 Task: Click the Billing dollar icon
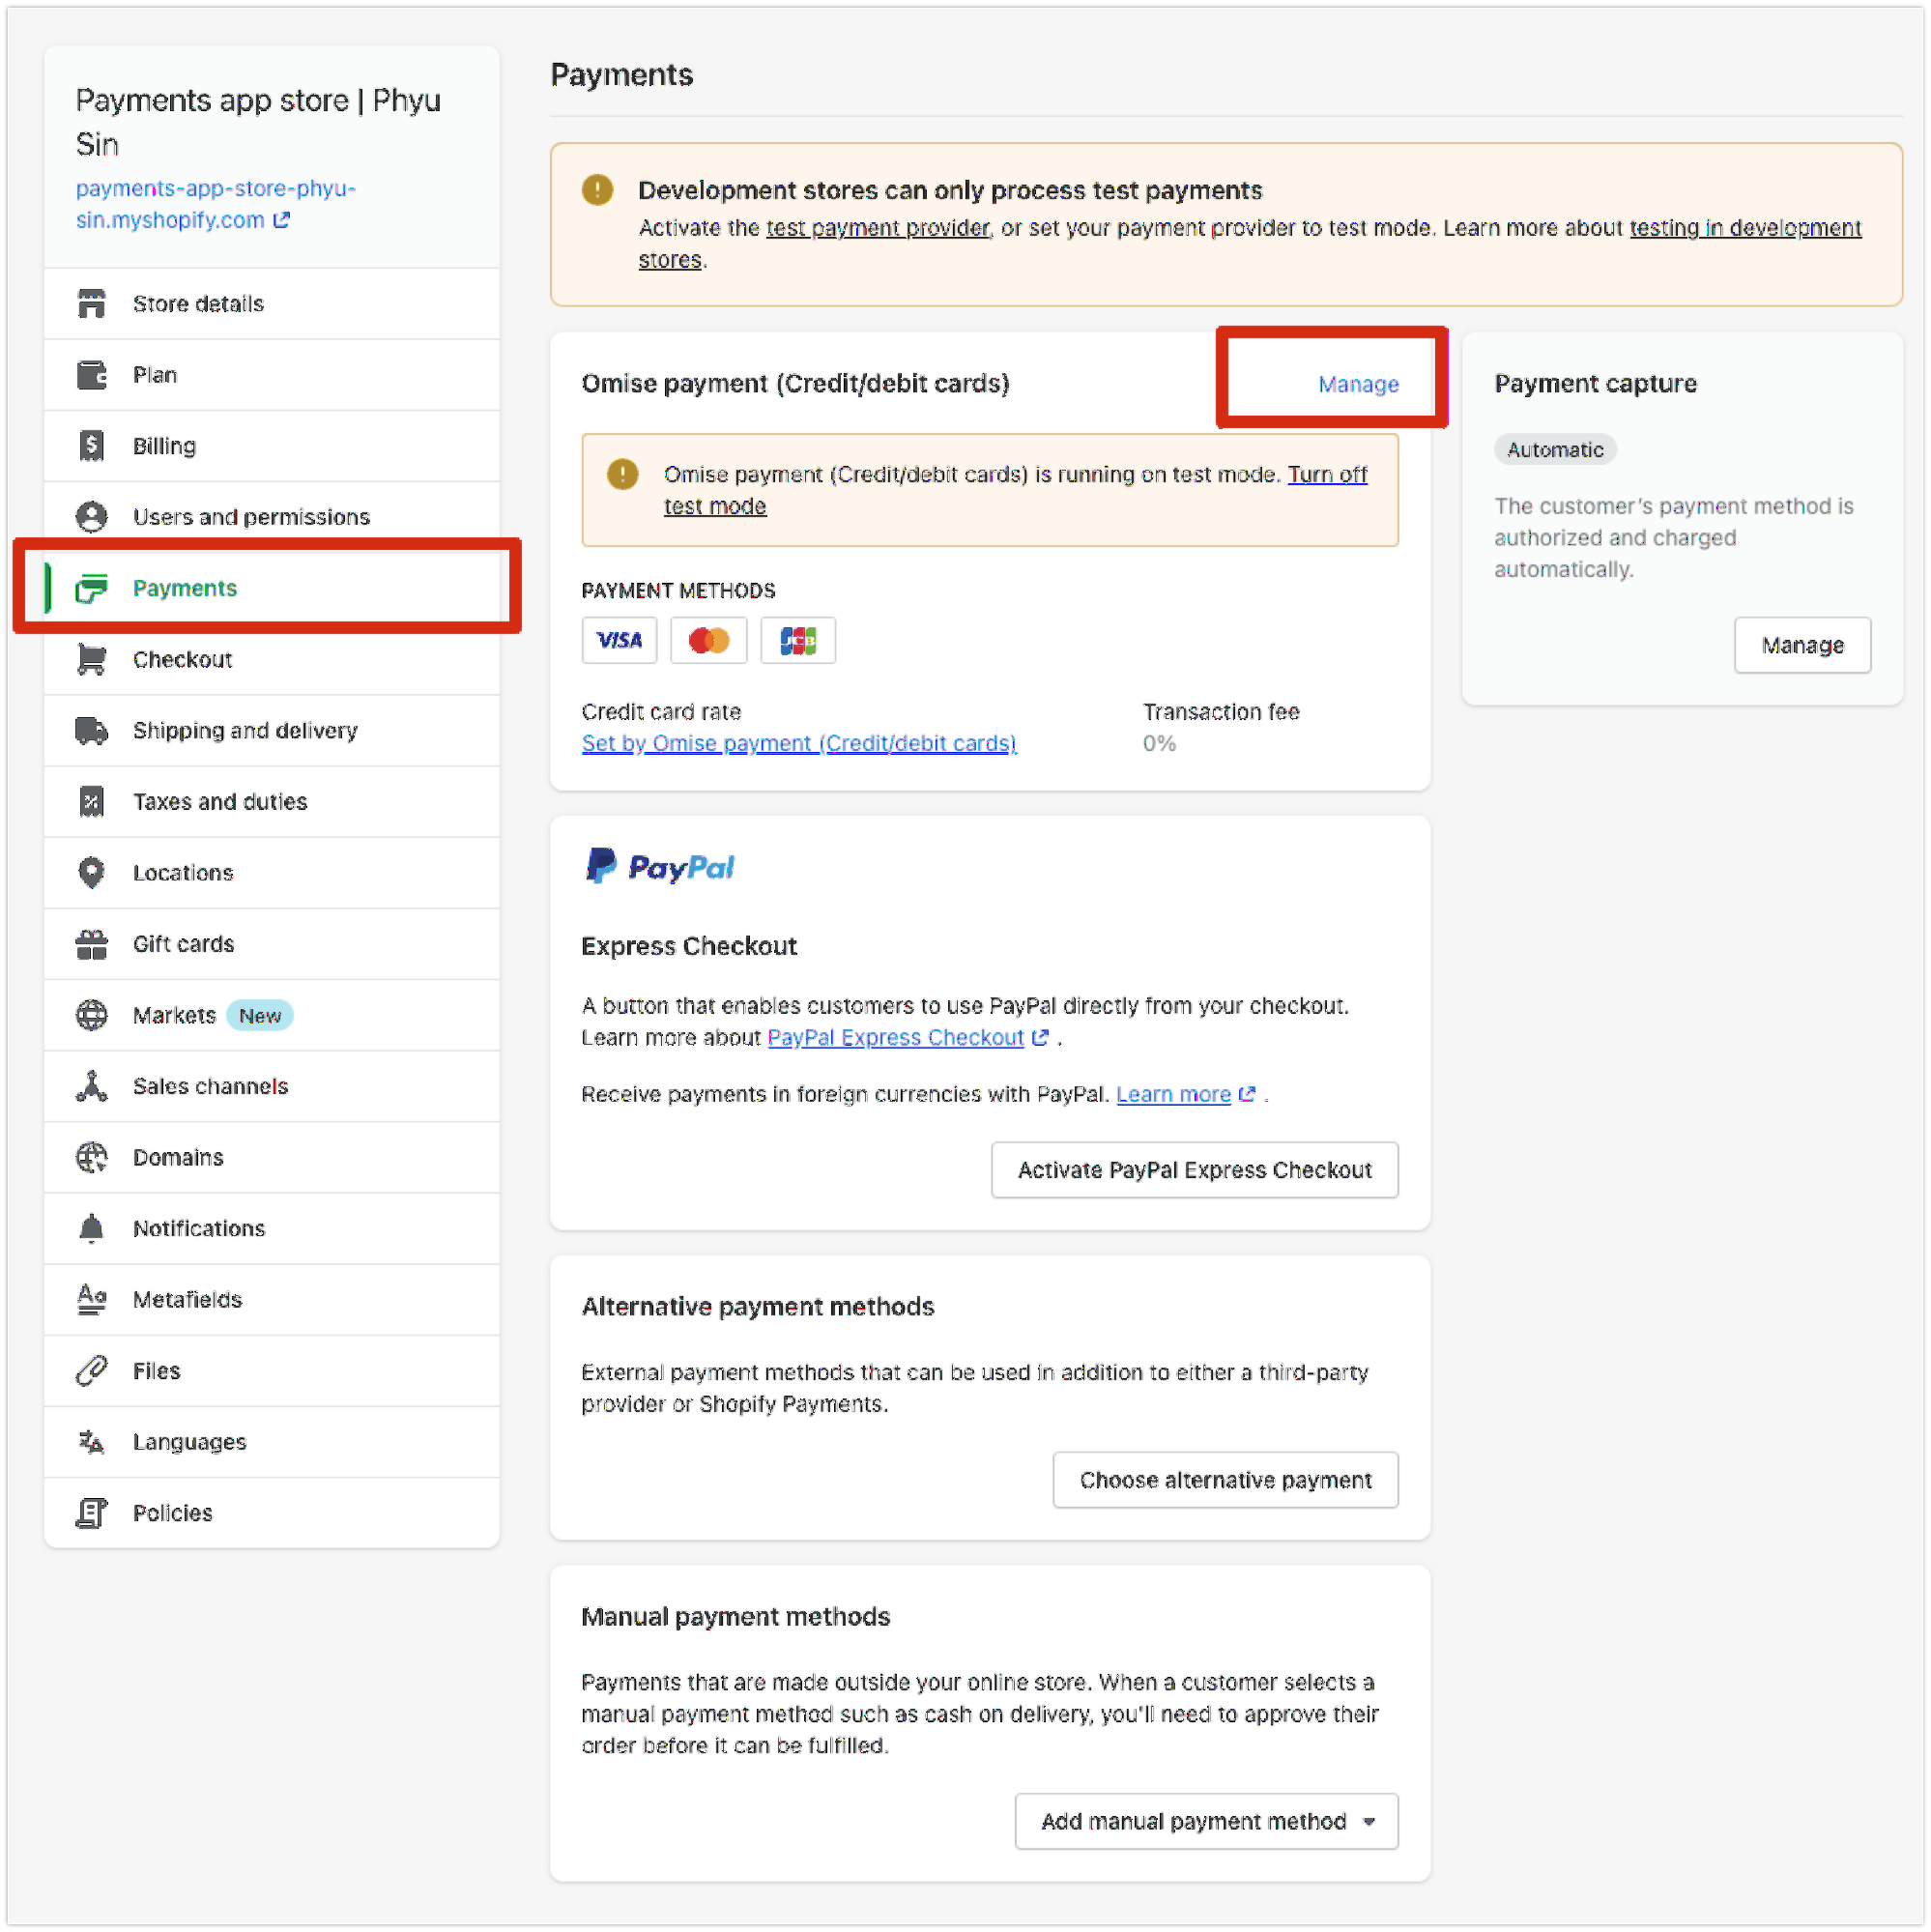point(92,445)
